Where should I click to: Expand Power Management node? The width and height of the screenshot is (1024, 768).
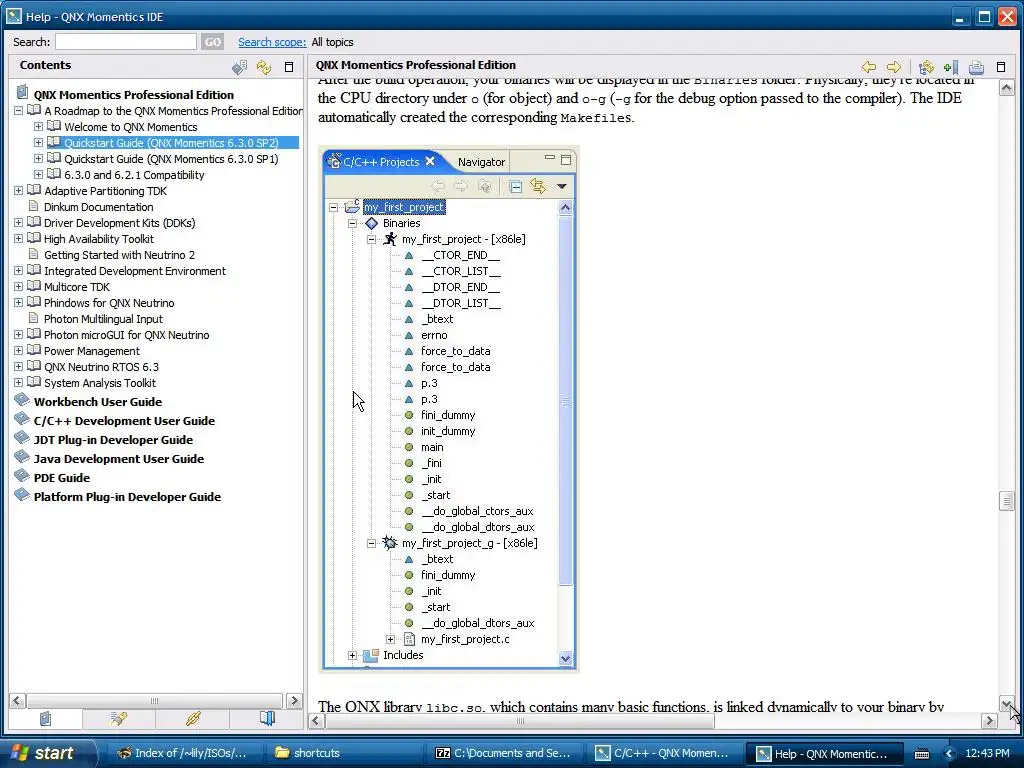[18, 351]
